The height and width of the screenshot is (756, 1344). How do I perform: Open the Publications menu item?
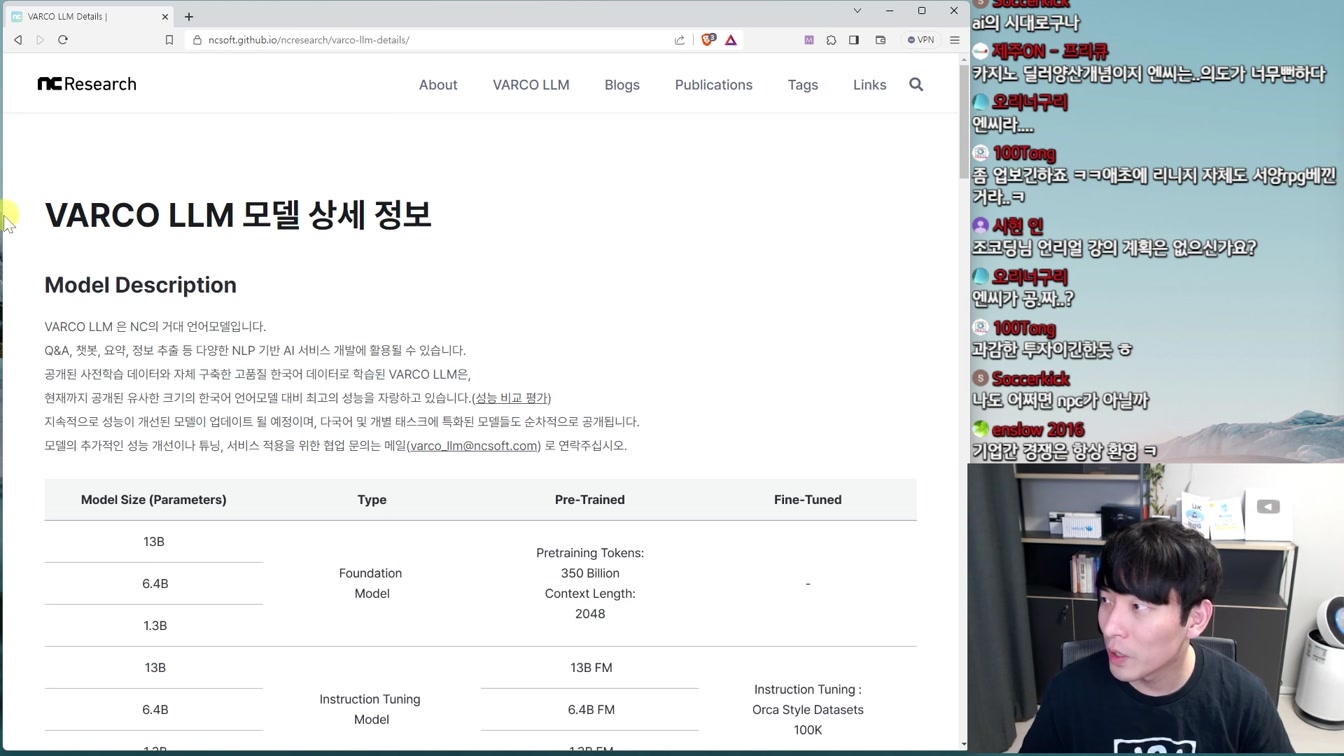(x=714, y=85)
